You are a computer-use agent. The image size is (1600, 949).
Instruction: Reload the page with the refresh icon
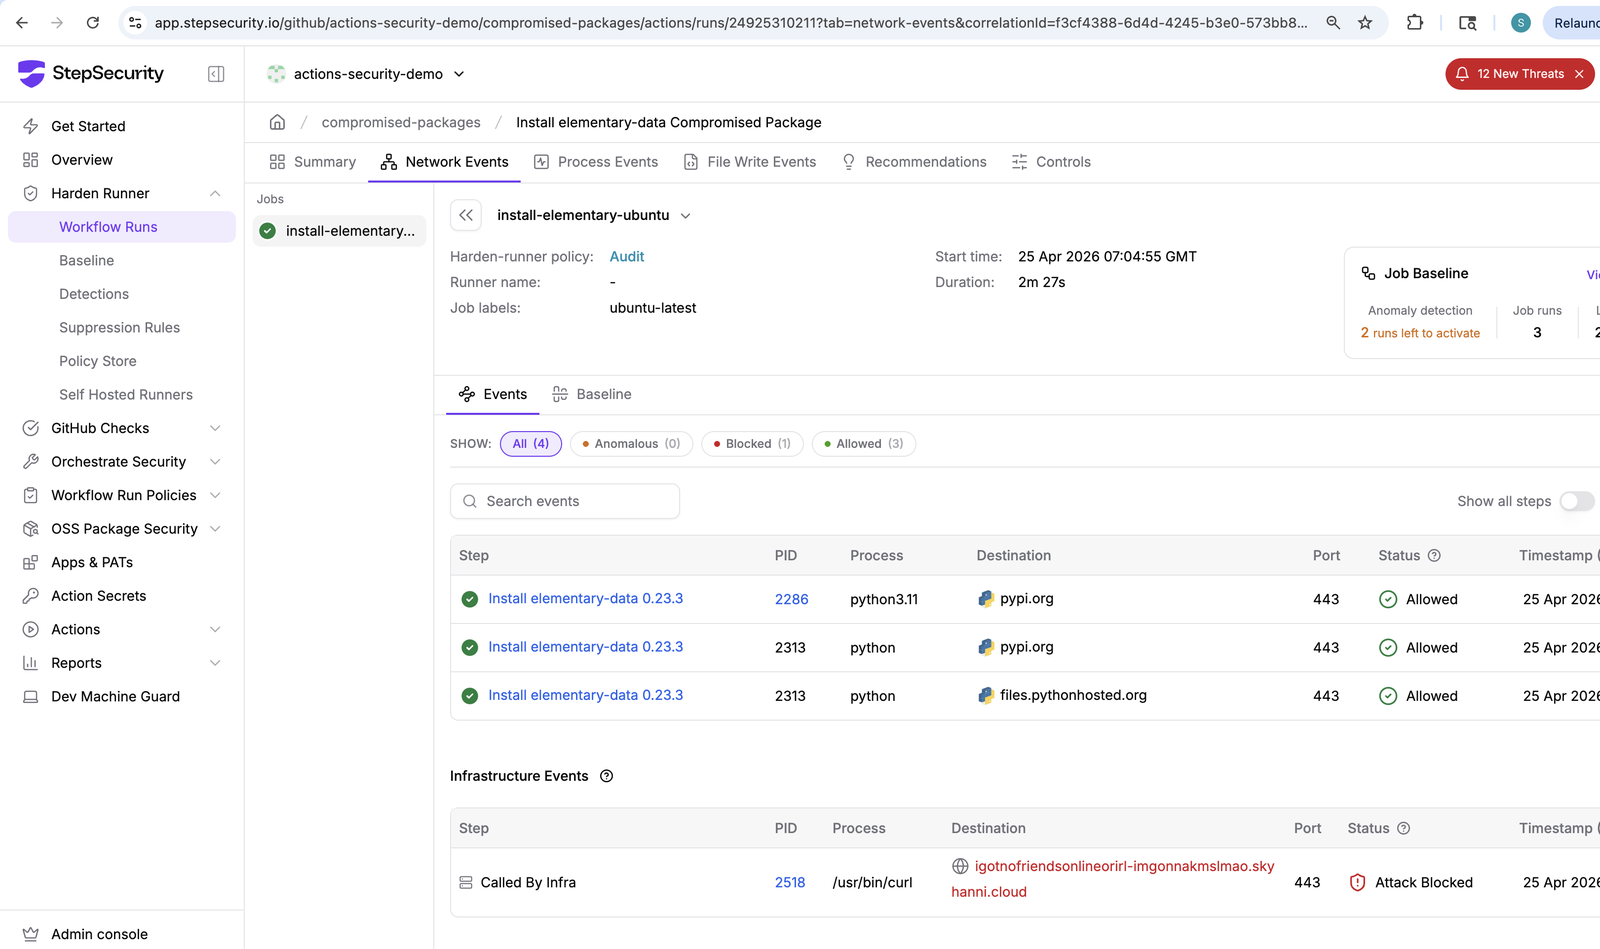coord(92,22)
